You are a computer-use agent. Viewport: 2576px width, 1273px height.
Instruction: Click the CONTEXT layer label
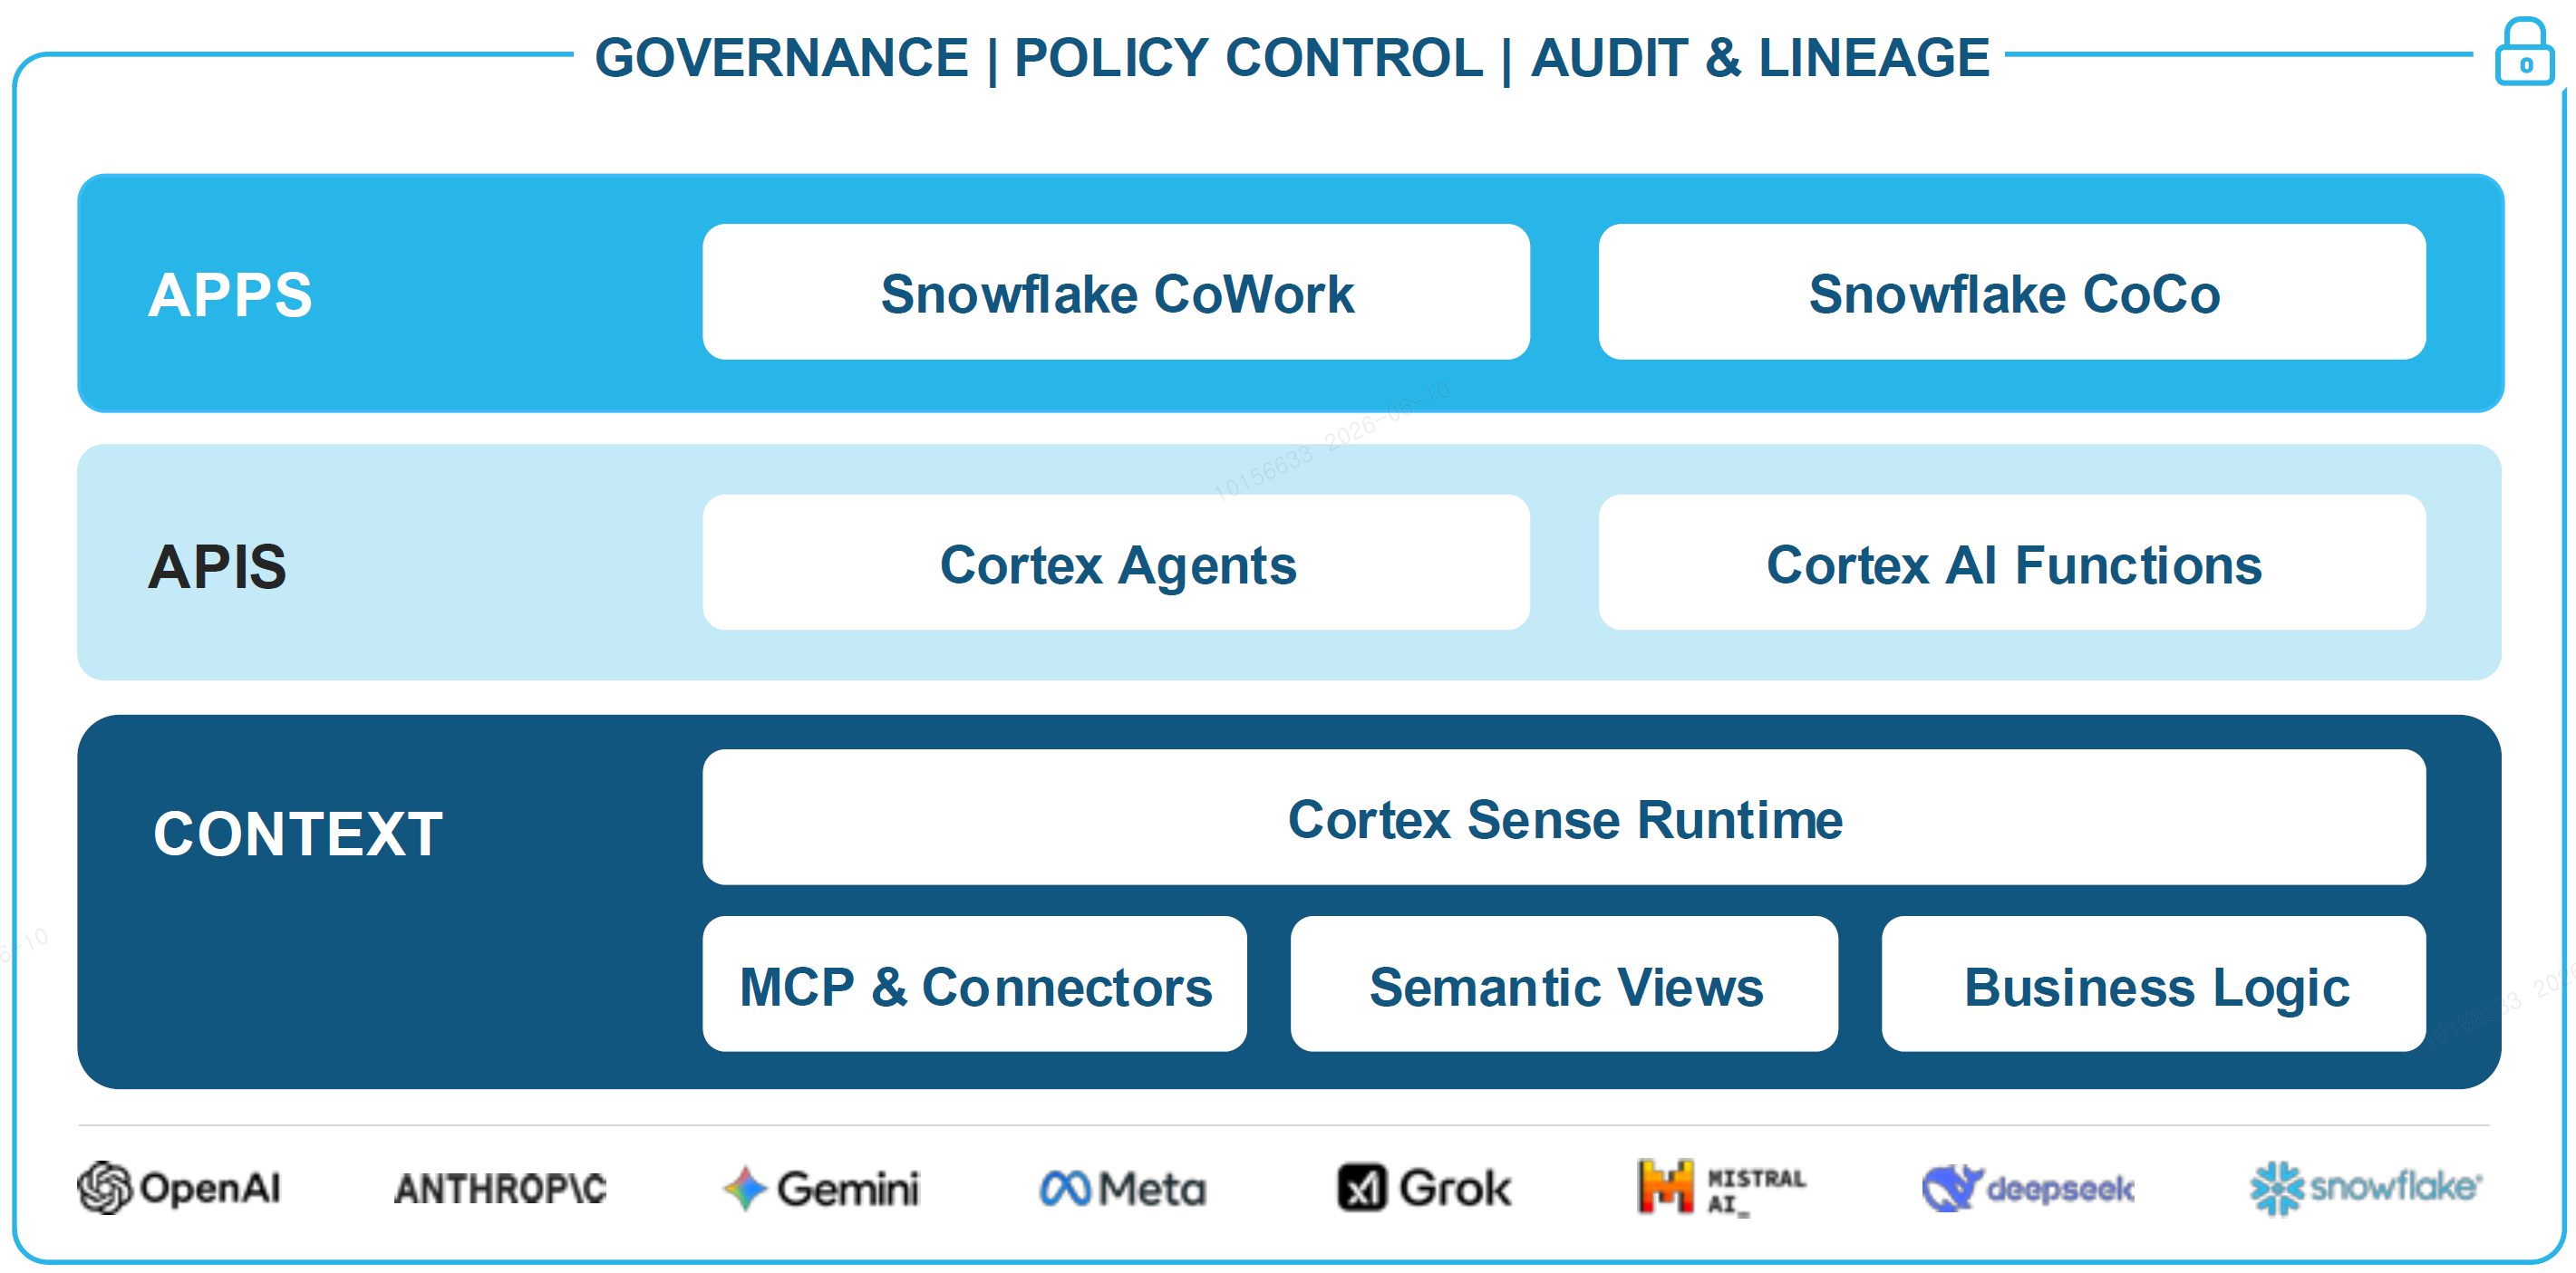coord(297,833)
